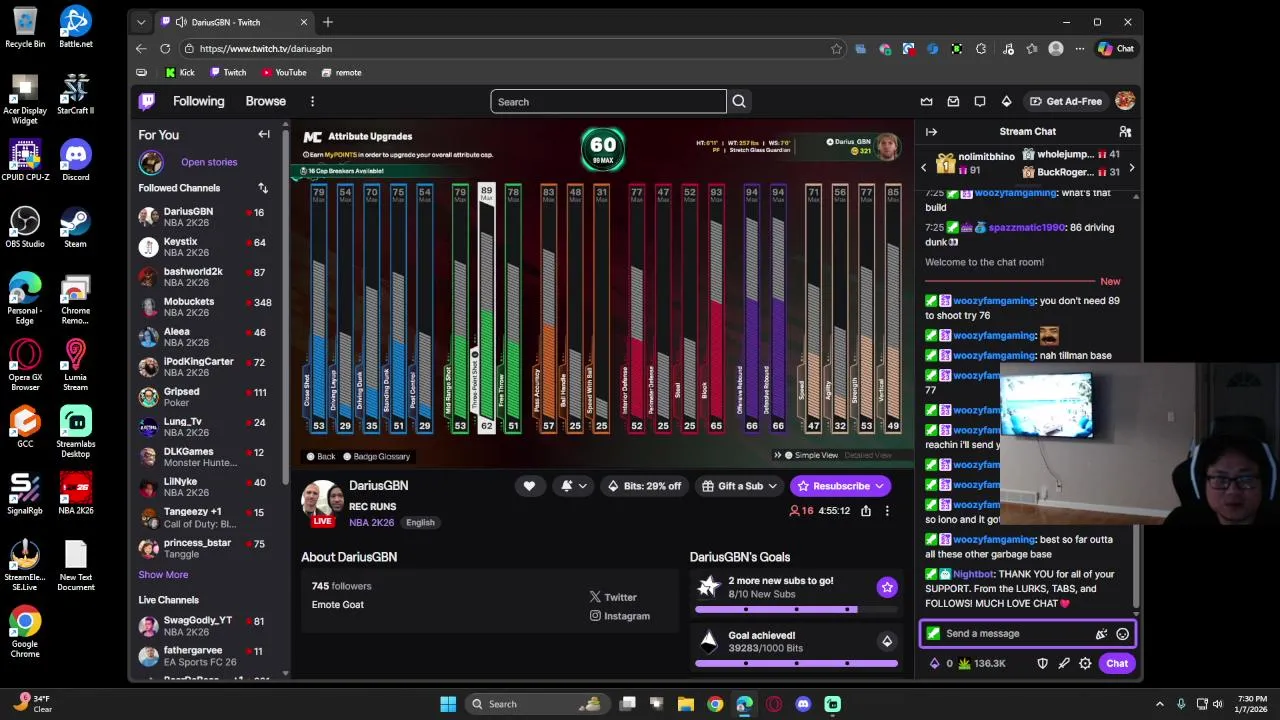The height and width of the screenshot is (720, 1280).
Task: Follow heart icon for DariusGBN
Action: click(529, 486)
